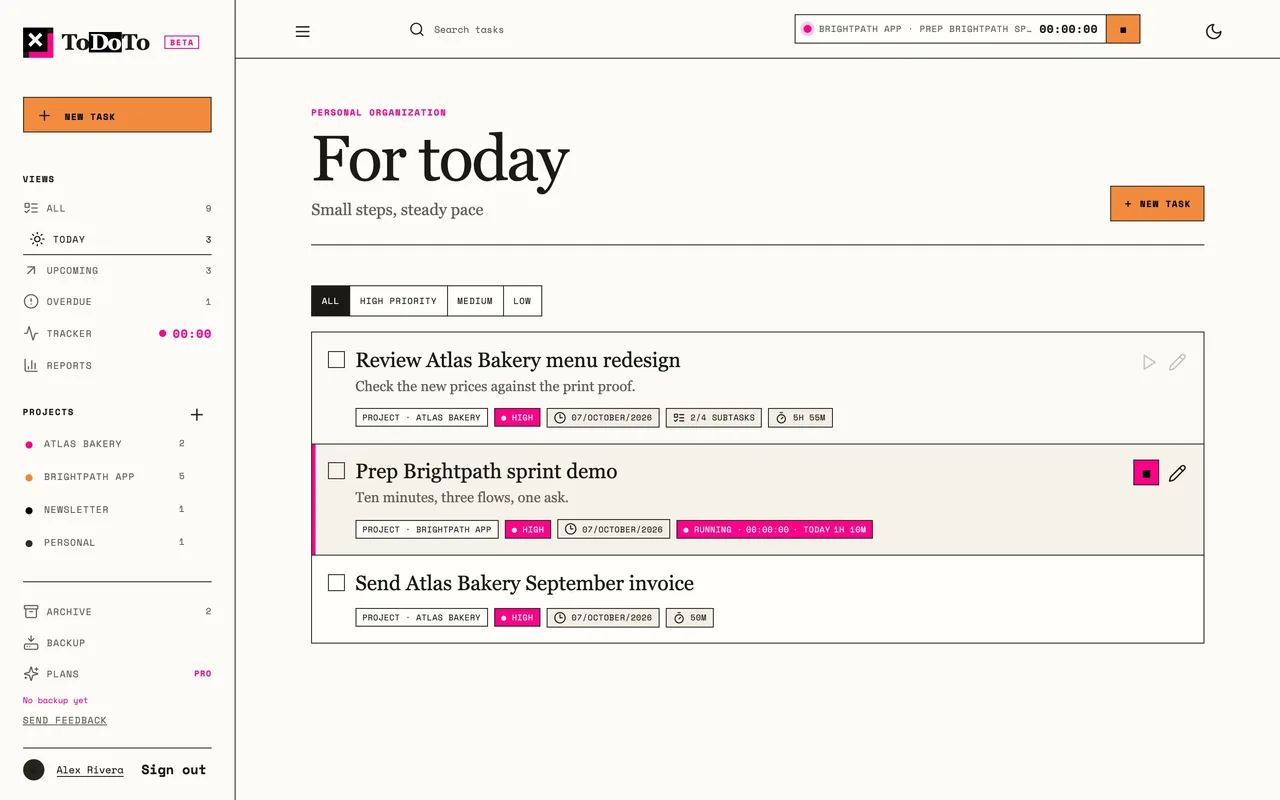
Task: Open the Personal project
Action: pos(106,542)
